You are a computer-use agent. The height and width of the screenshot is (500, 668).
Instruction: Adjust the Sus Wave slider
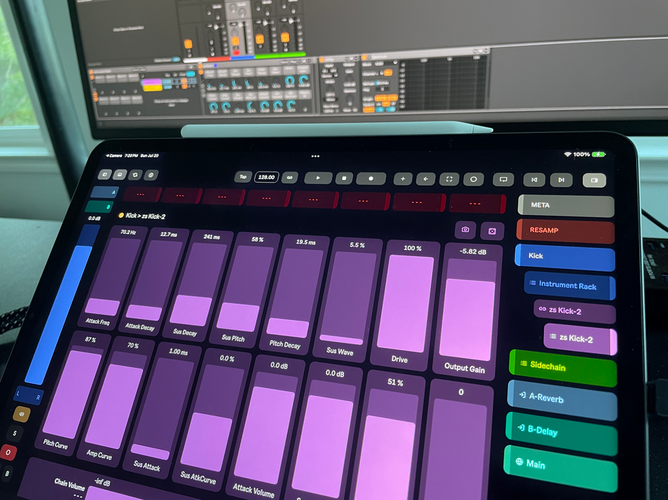tap(347, 298)
